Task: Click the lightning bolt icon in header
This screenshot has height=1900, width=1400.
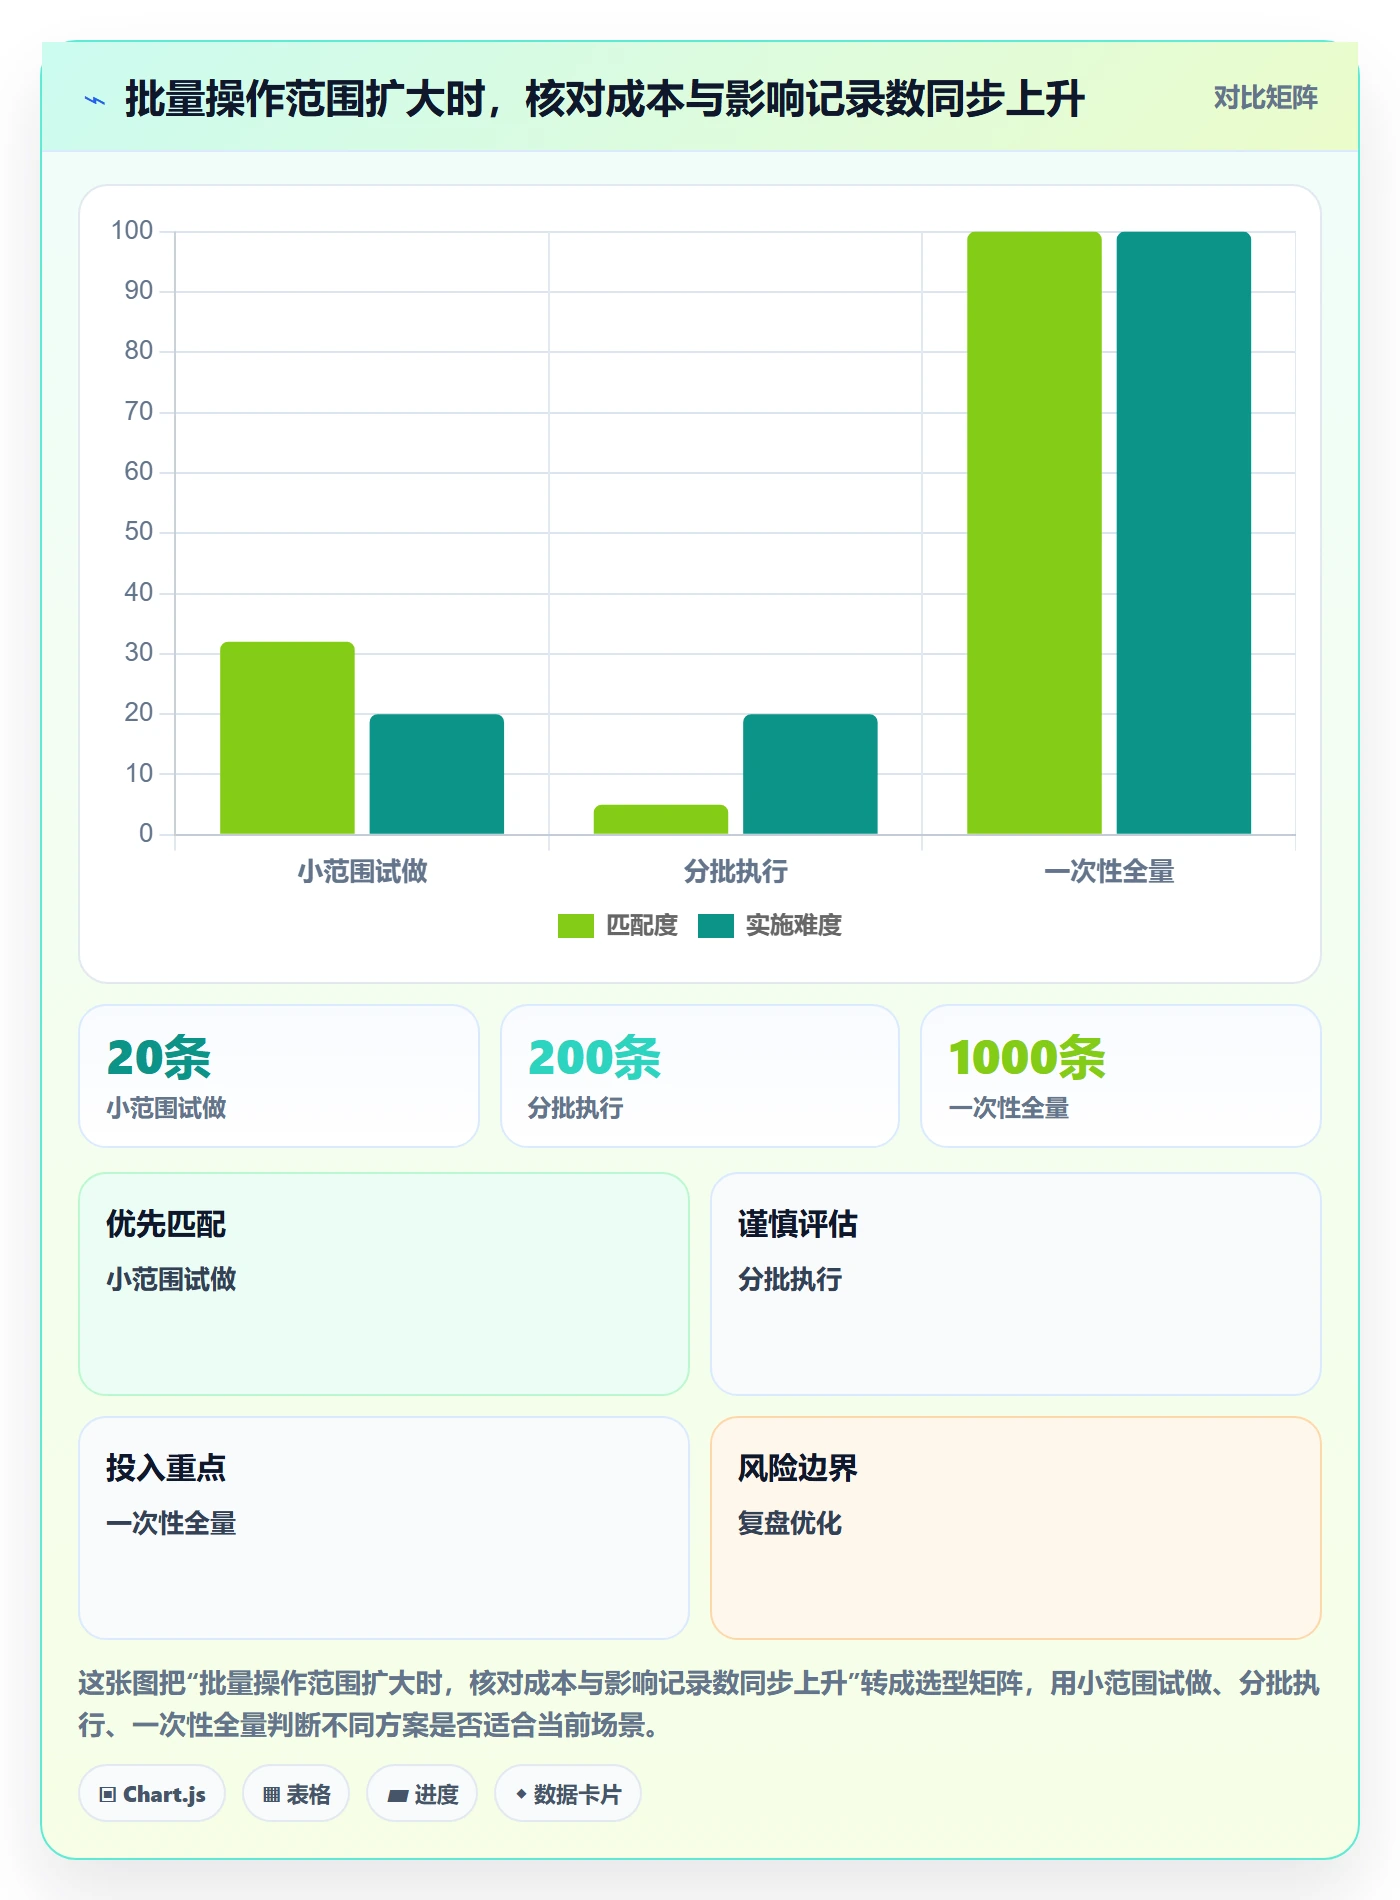Action: (x=95, y=100)
